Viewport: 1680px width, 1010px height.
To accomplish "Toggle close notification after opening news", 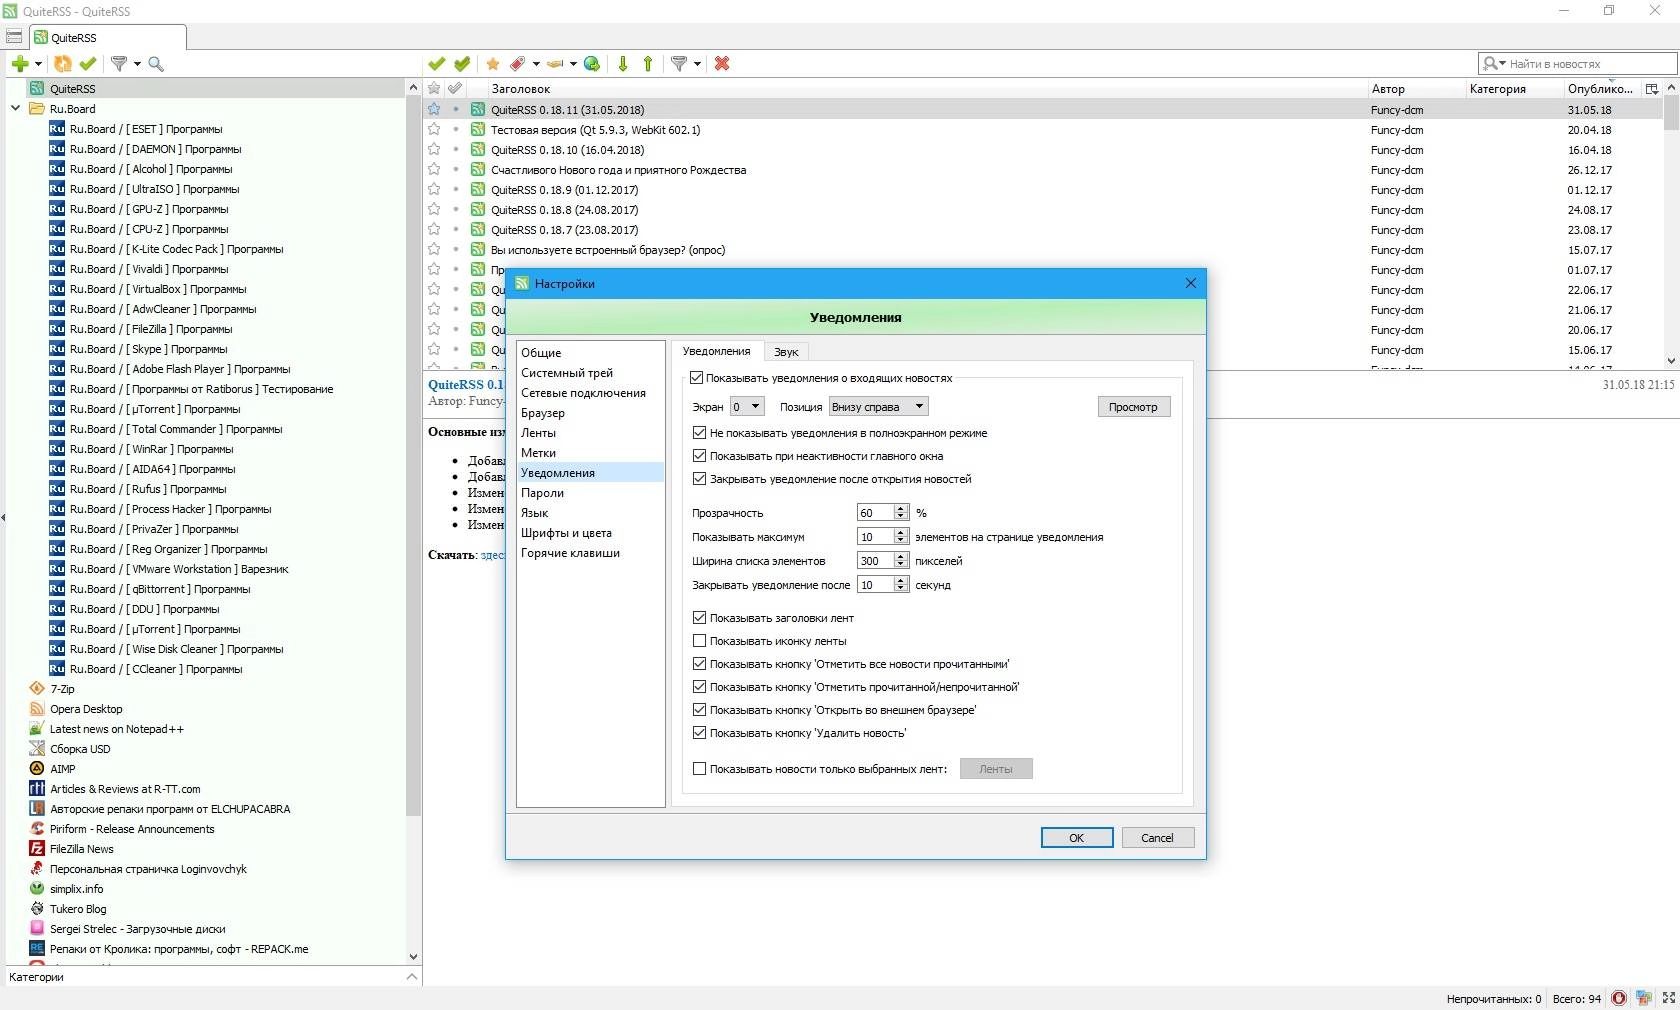I will (699, 479).
